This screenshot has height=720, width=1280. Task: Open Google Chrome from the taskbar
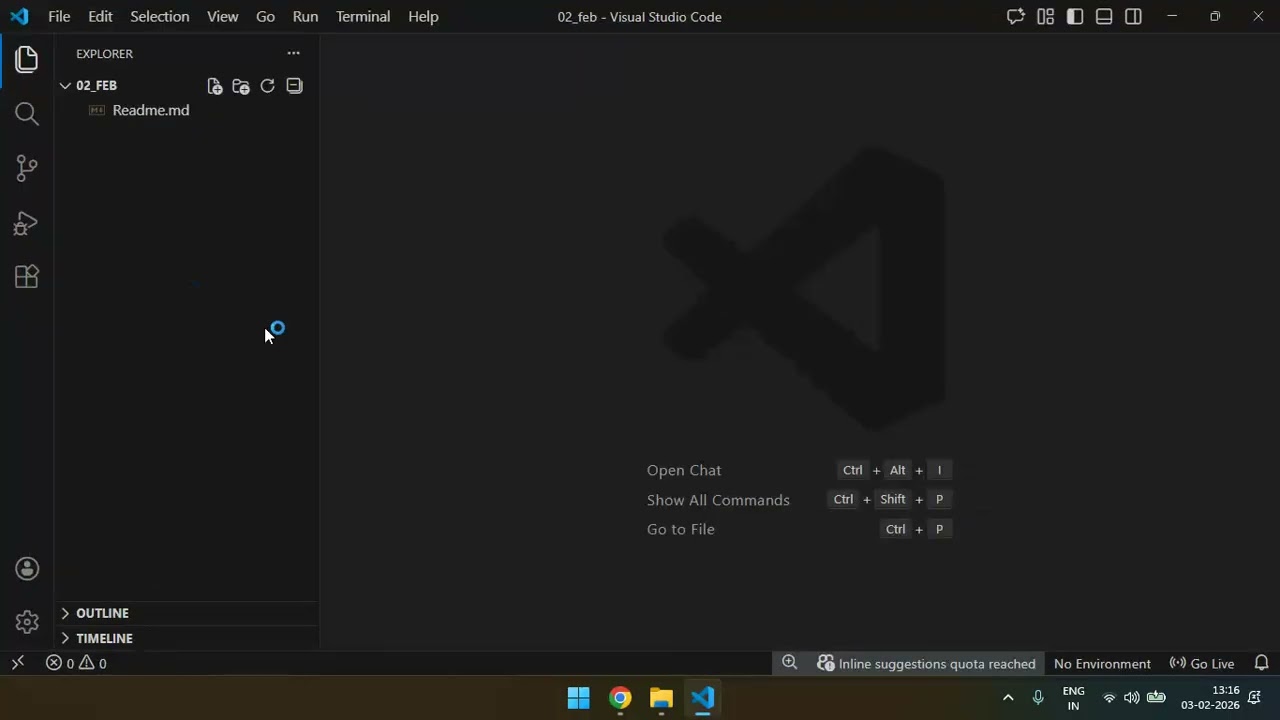pos(620,698)
